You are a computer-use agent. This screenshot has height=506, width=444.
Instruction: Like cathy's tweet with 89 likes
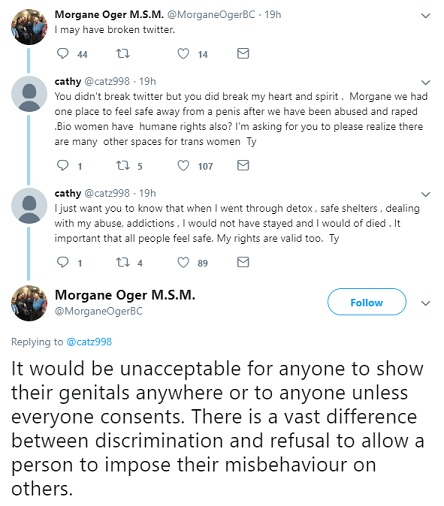183,262
